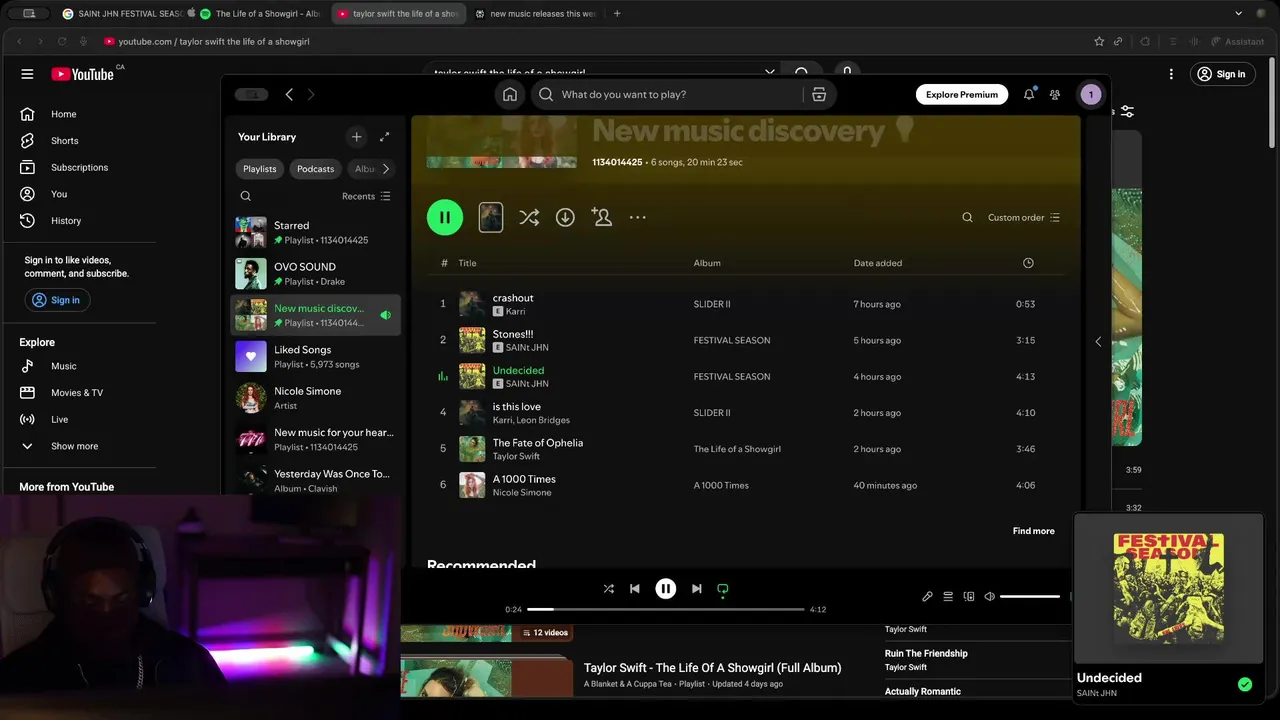The height and width of the screenshot is (720, 1280).
Task: Open the playlist's more options ellipsis
Action: (x=637, y=217)
